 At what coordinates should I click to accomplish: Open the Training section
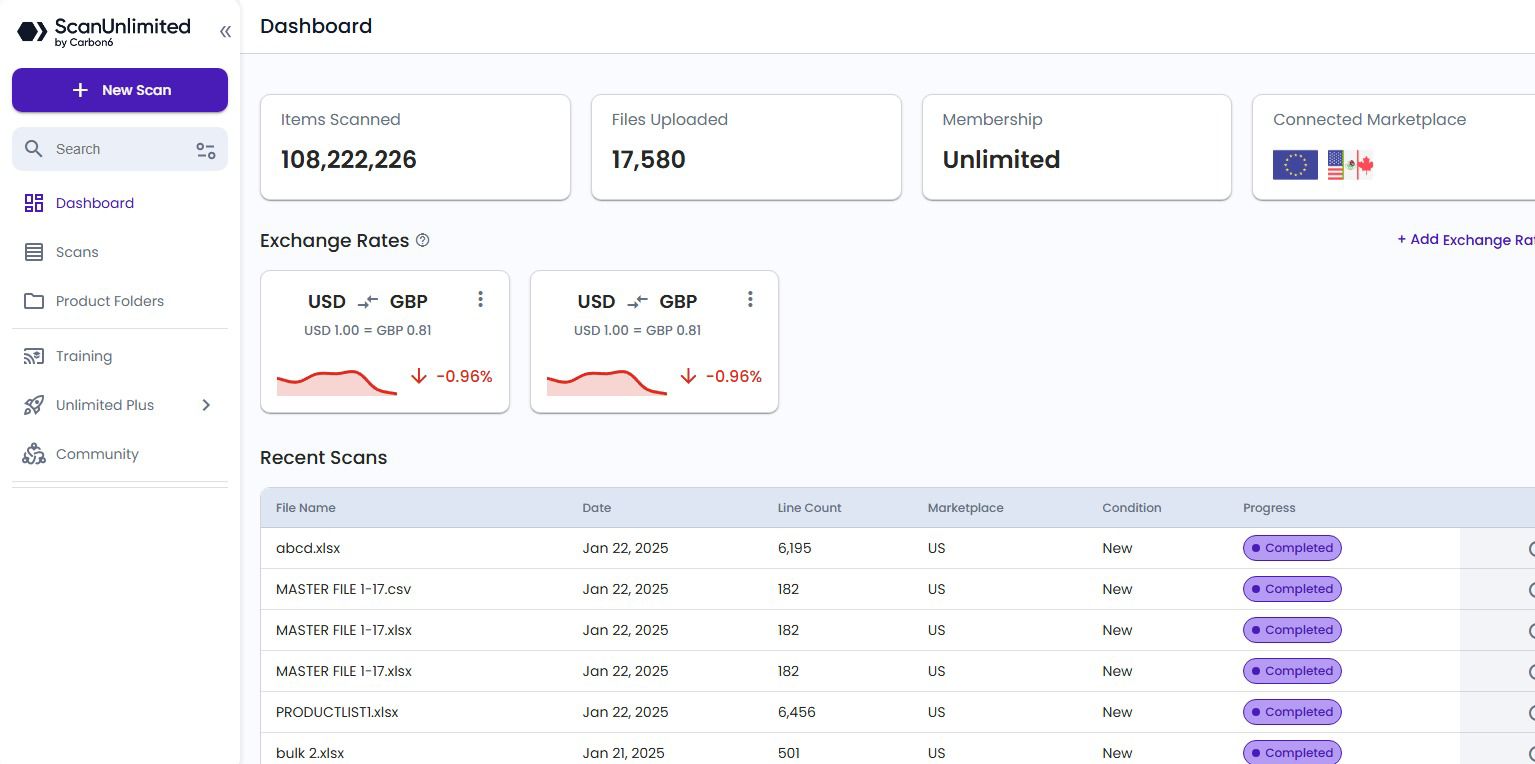84,356
